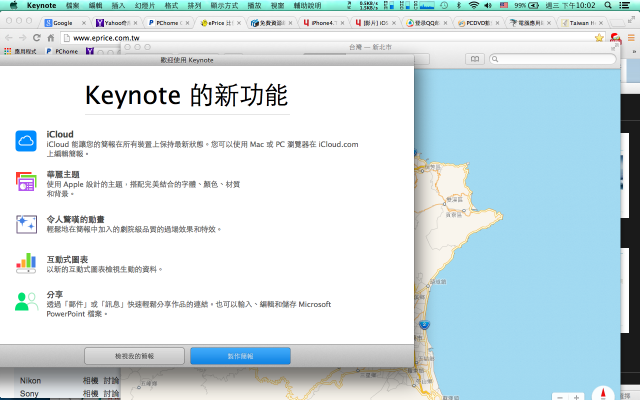This screenshot has width=640, height=400.
Task: Switch to the PChome tab
Action: point(167,23)
